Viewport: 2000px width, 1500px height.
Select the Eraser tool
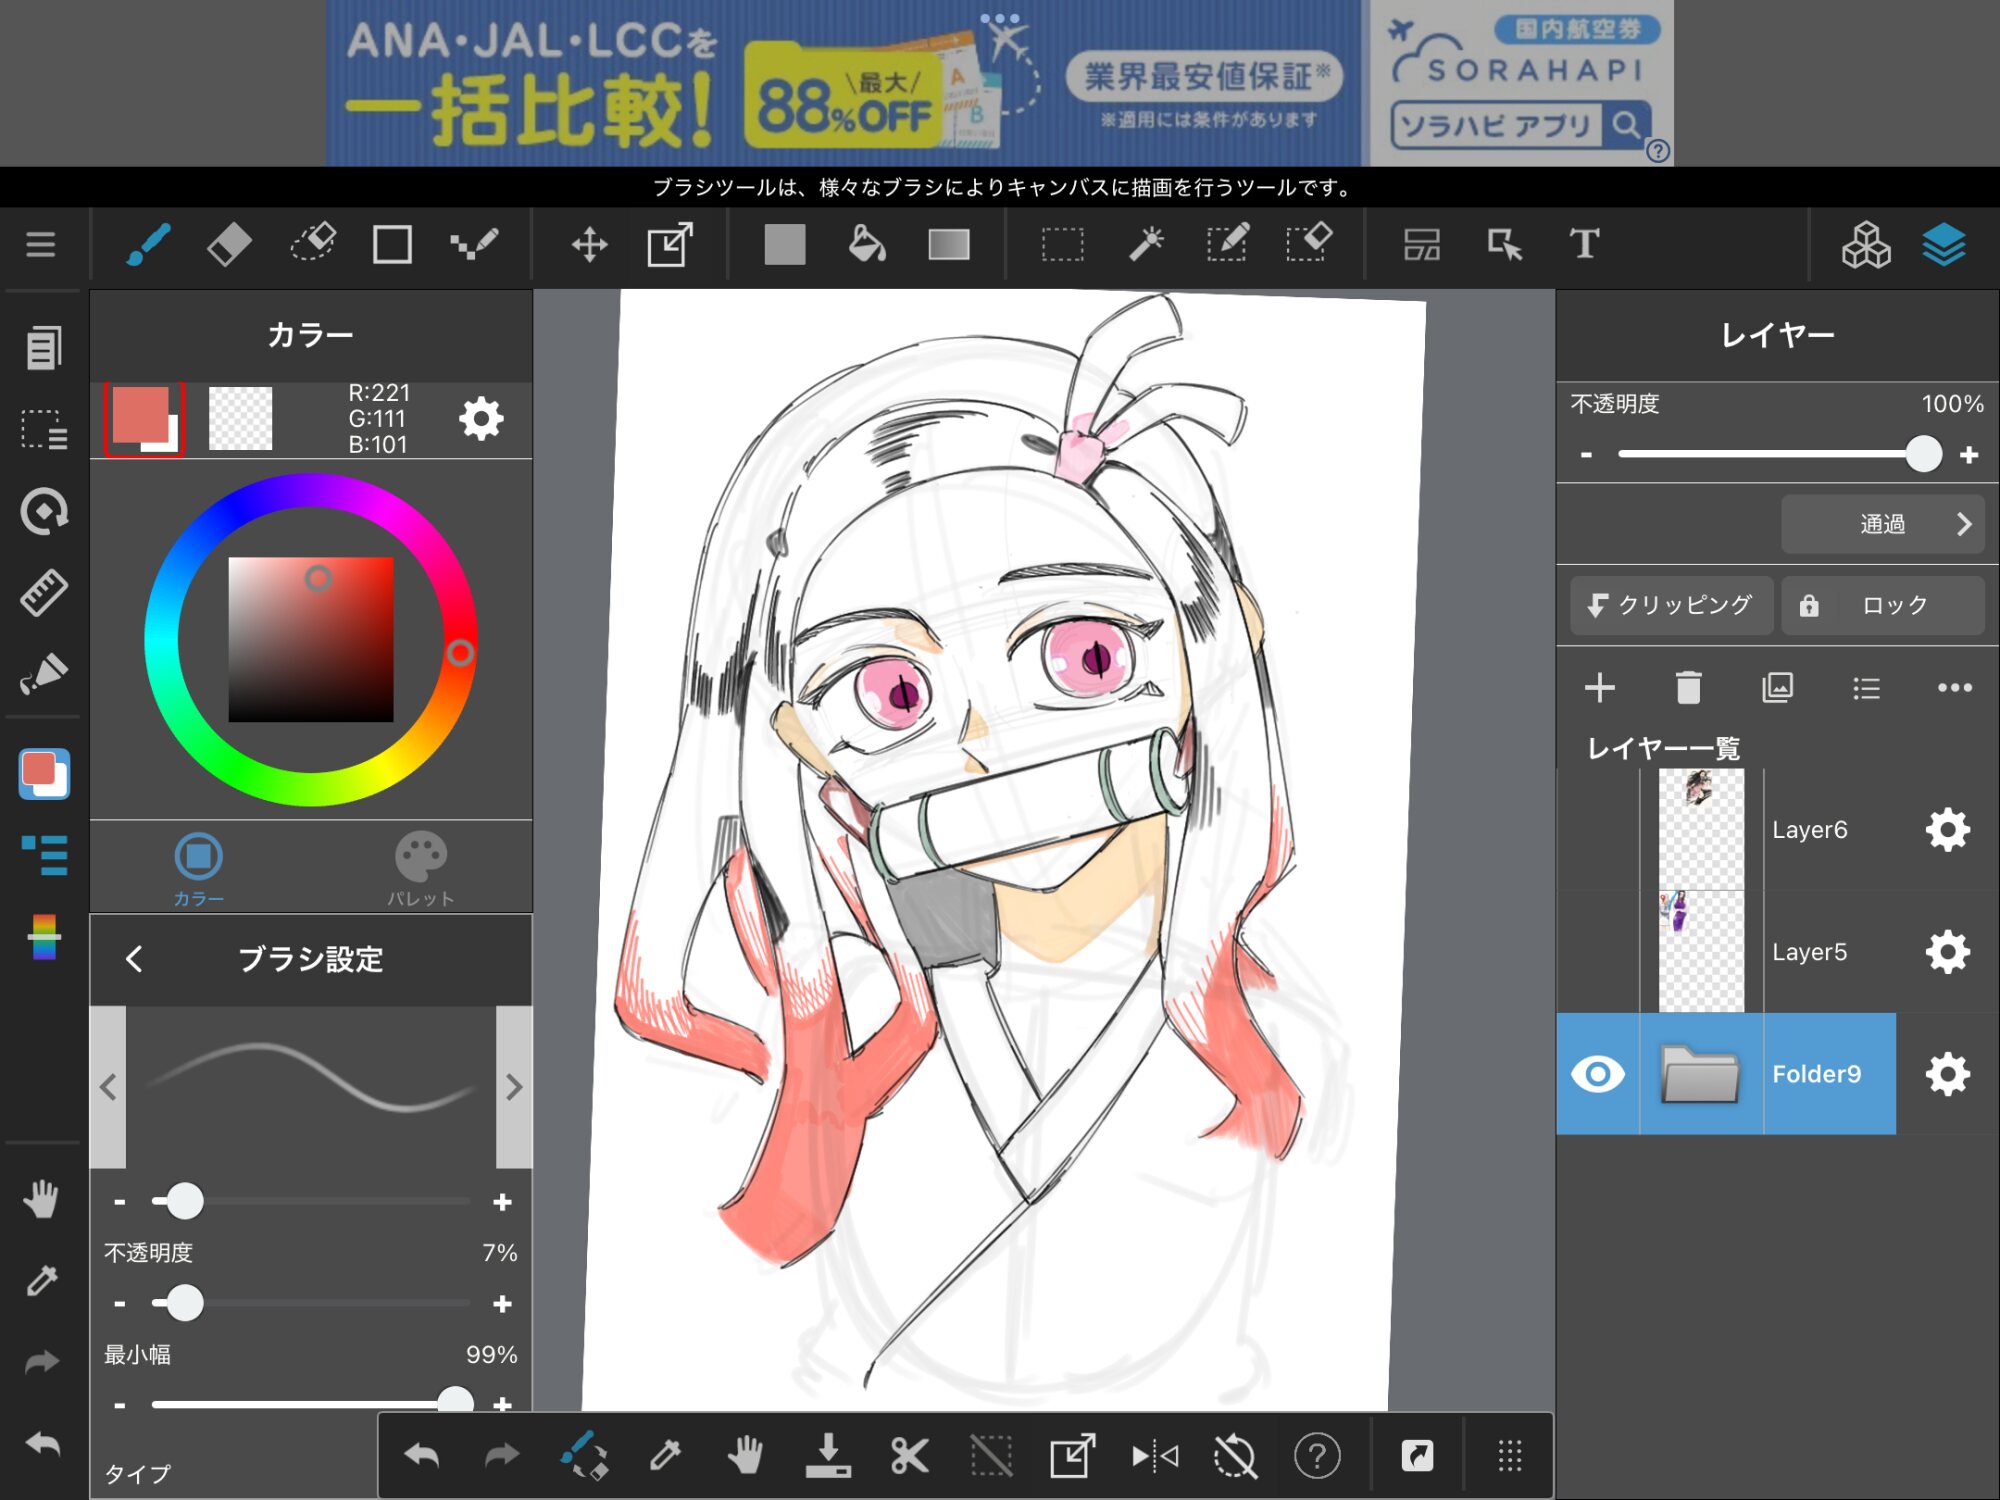[x=229, y=245]
